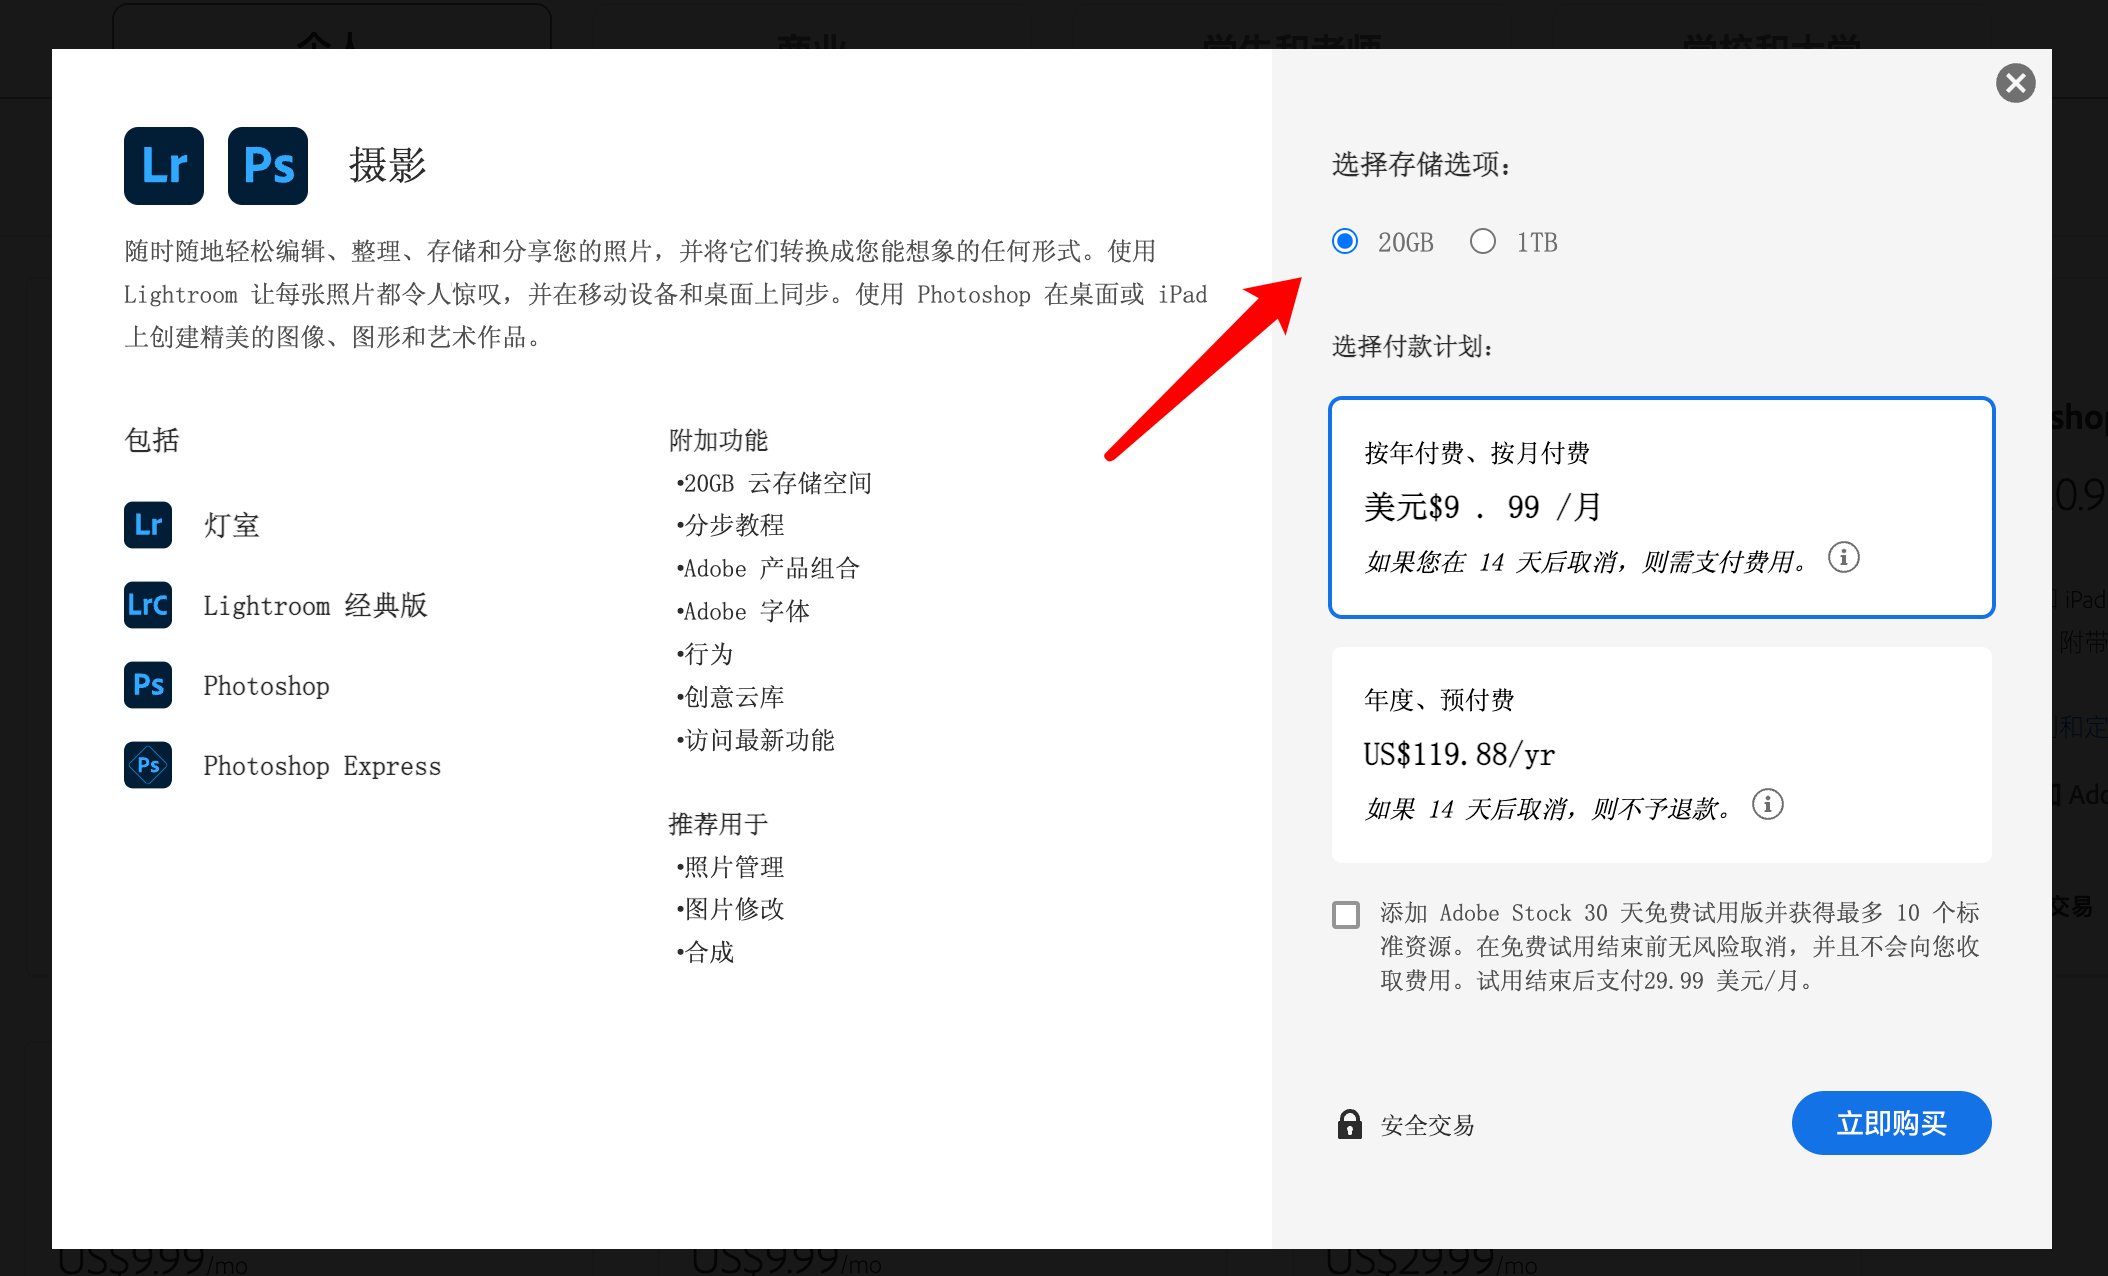Select the 年度、预付费 plan card

(x=1661, y=754)
